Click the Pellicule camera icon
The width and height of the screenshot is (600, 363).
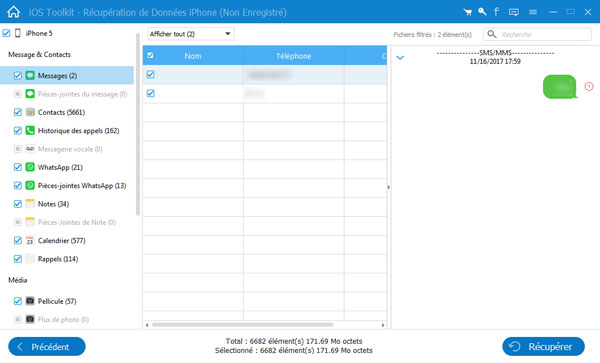pyautogui.click(x=30, y=301)
